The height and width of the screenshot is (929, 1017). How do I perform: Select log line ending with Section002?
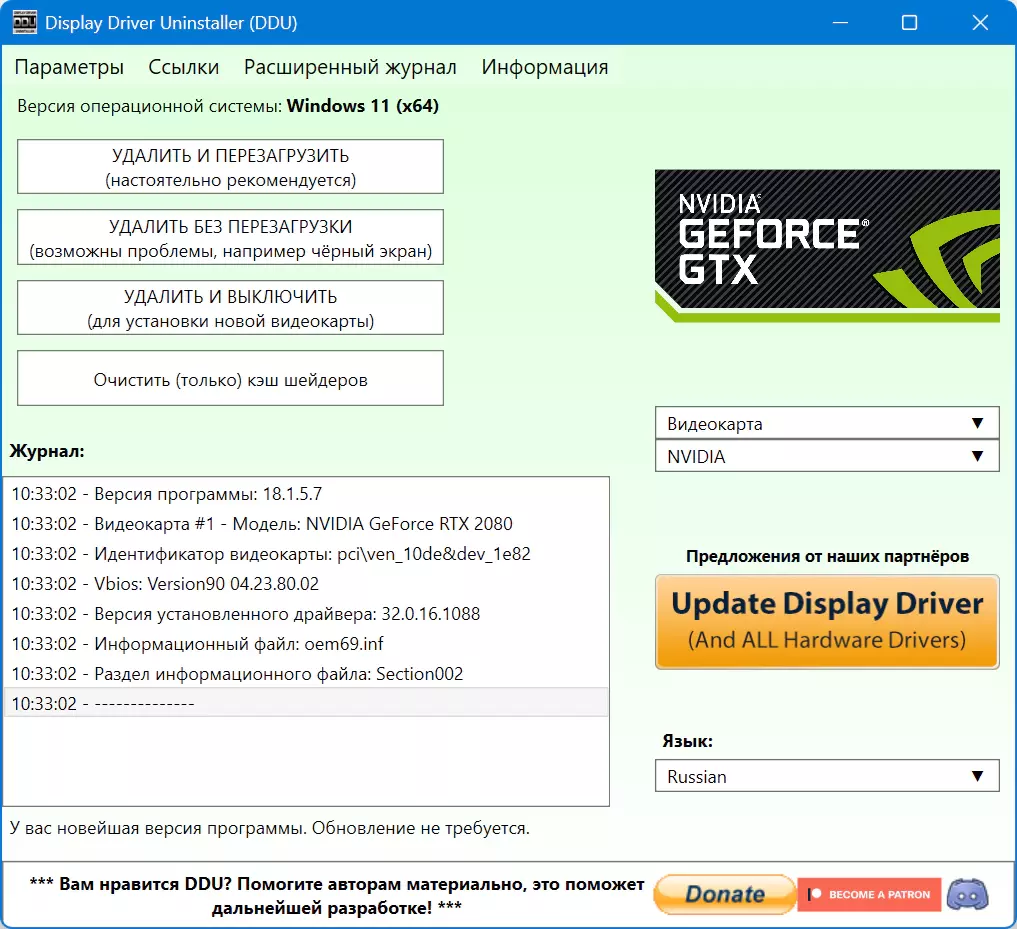point(306,673)
